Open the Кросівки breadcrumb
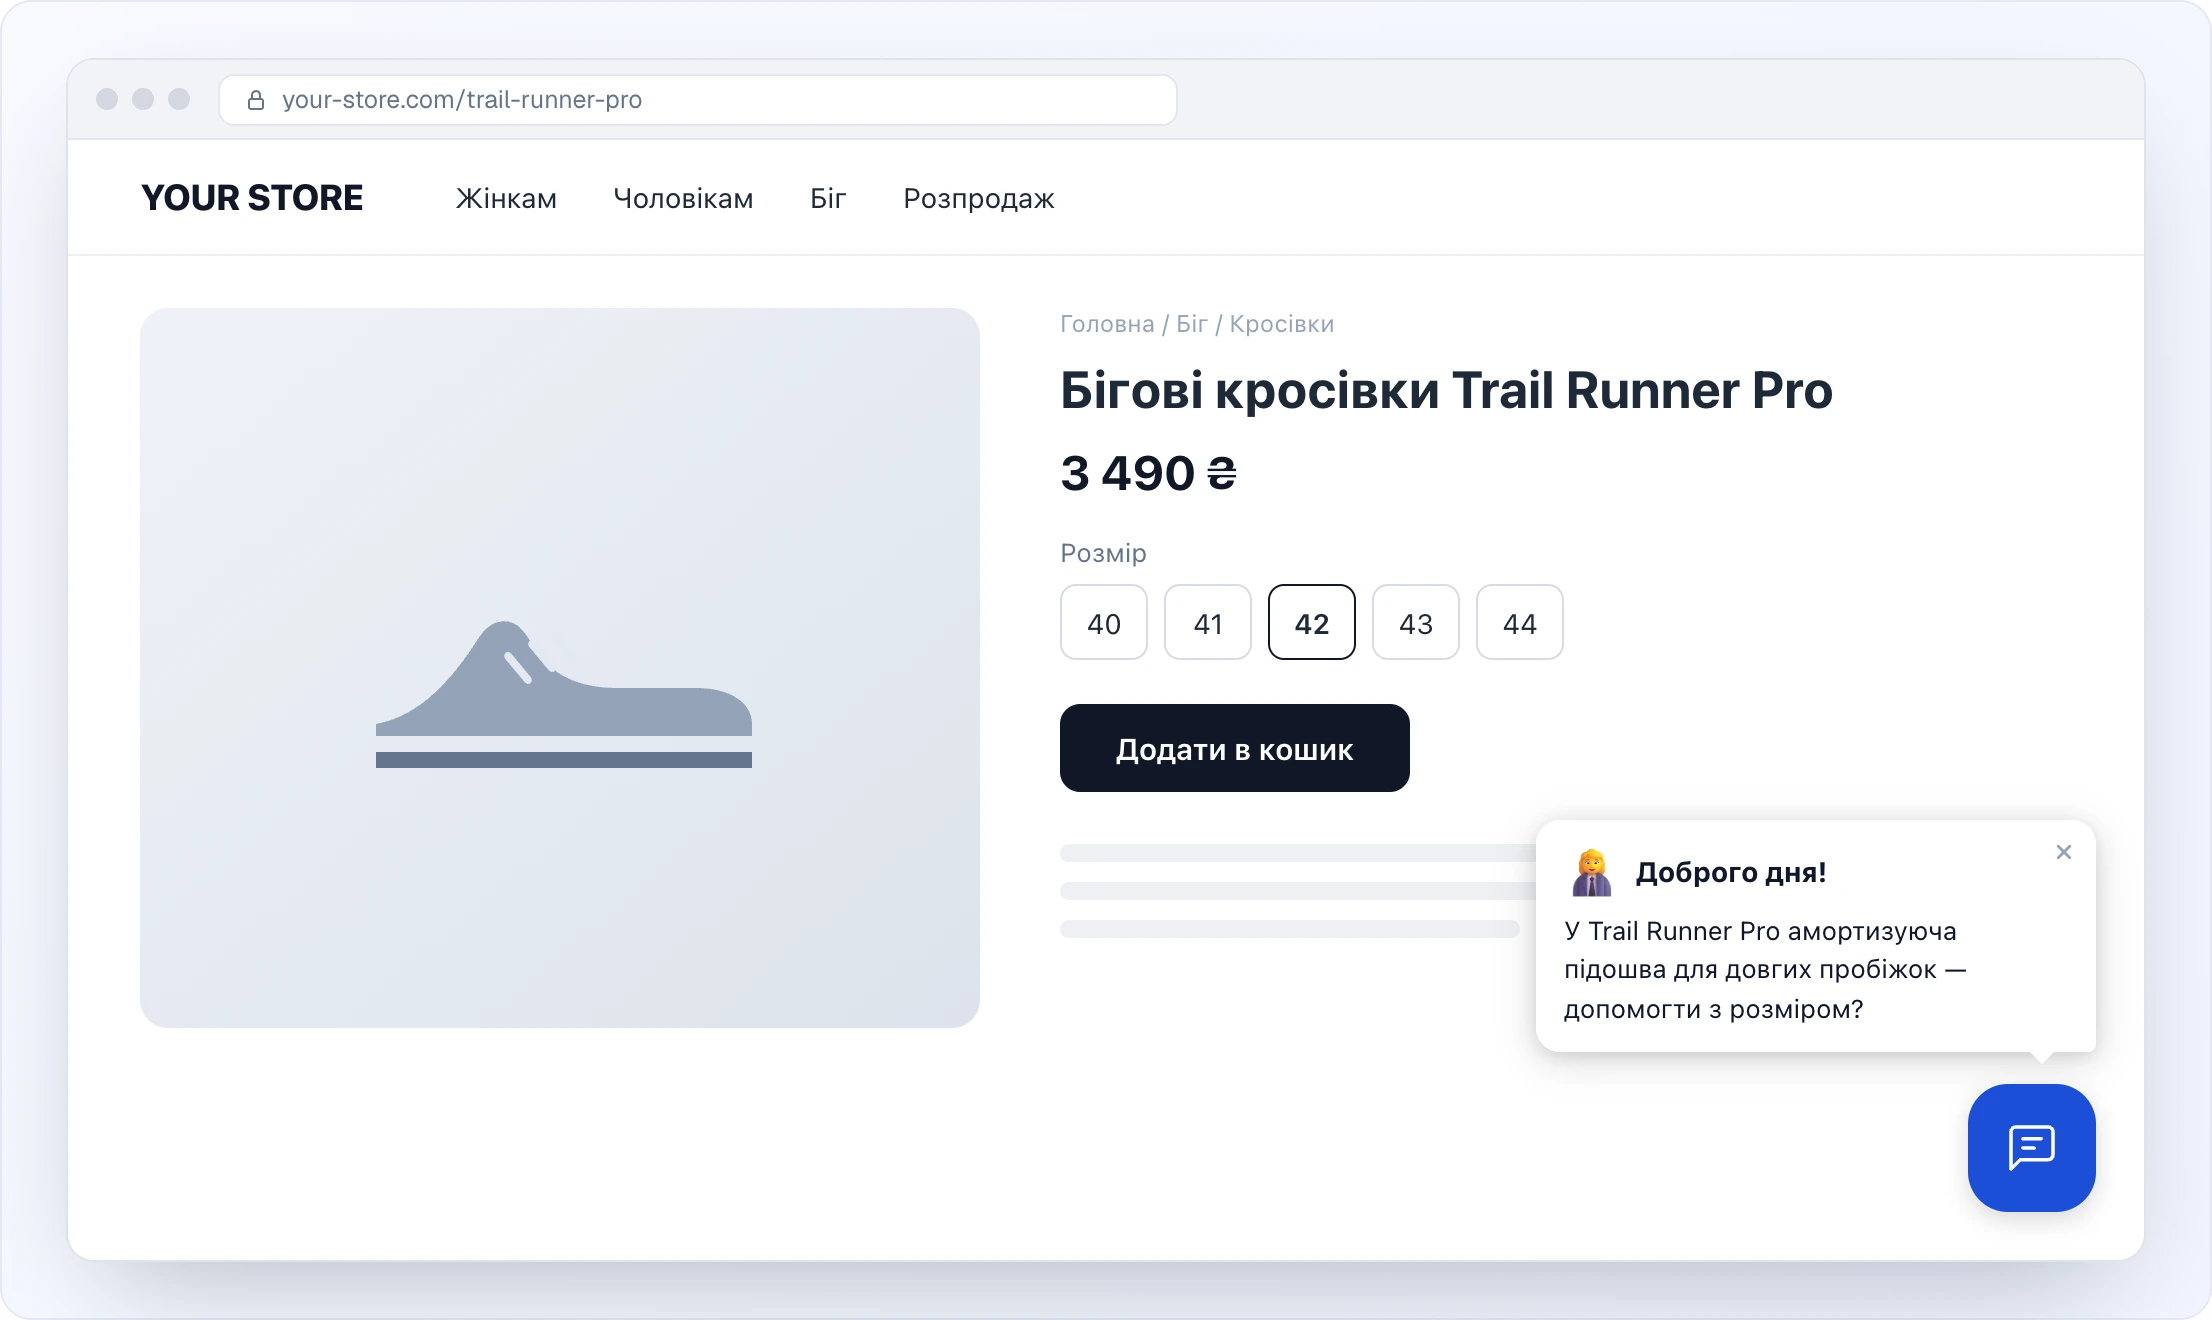Screen dimensions: 2212x1320 click(1281, 324)
